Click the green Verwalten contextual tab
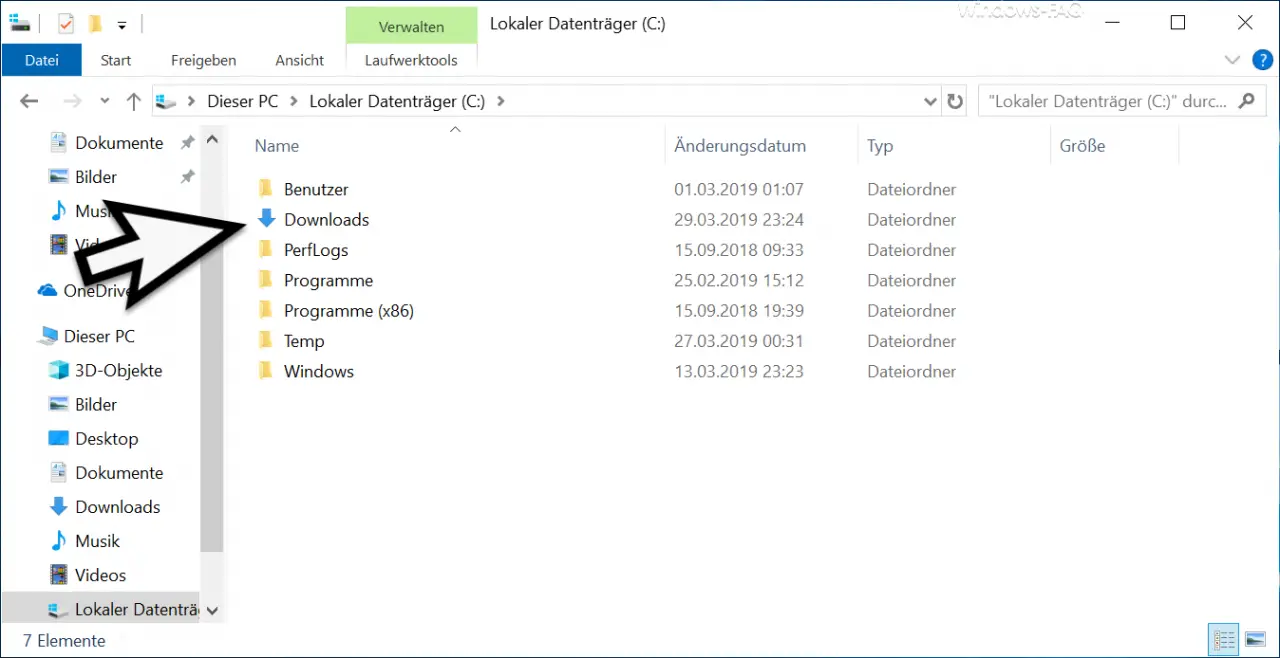Viewport: 1280px width, 658px height. point(411,26)
